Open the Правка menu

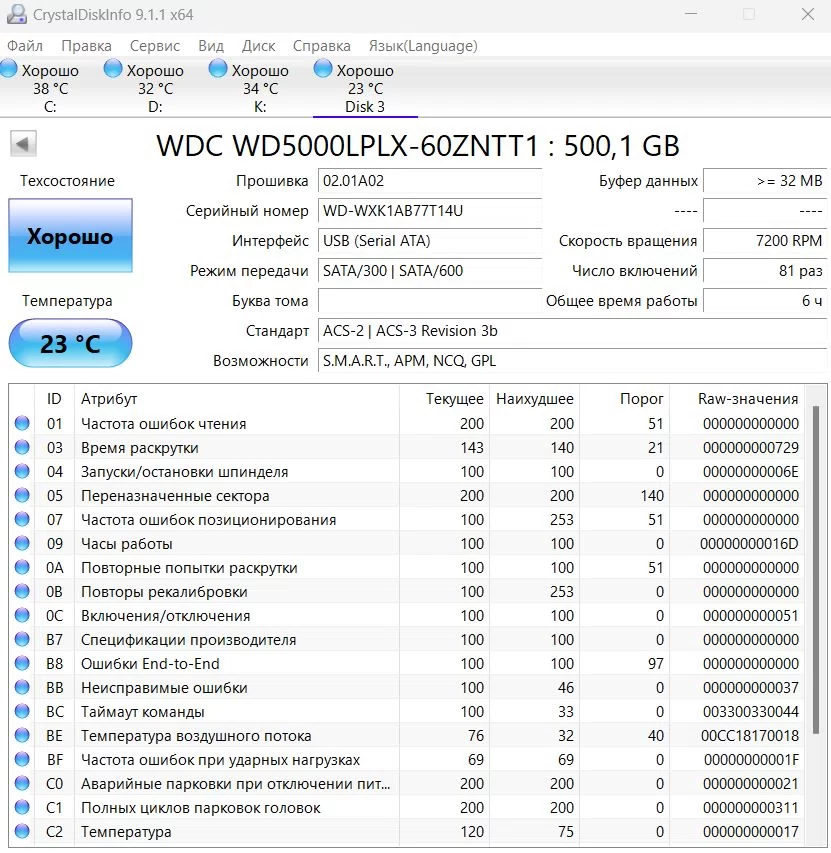[86, 46]
